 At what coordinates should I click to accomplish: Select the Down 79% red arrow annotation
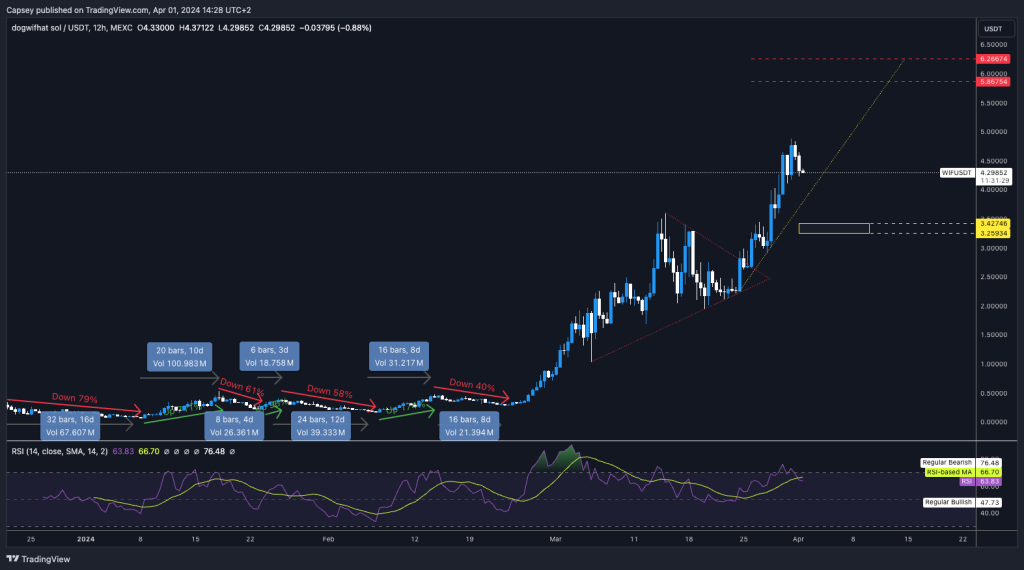(75, 400)
